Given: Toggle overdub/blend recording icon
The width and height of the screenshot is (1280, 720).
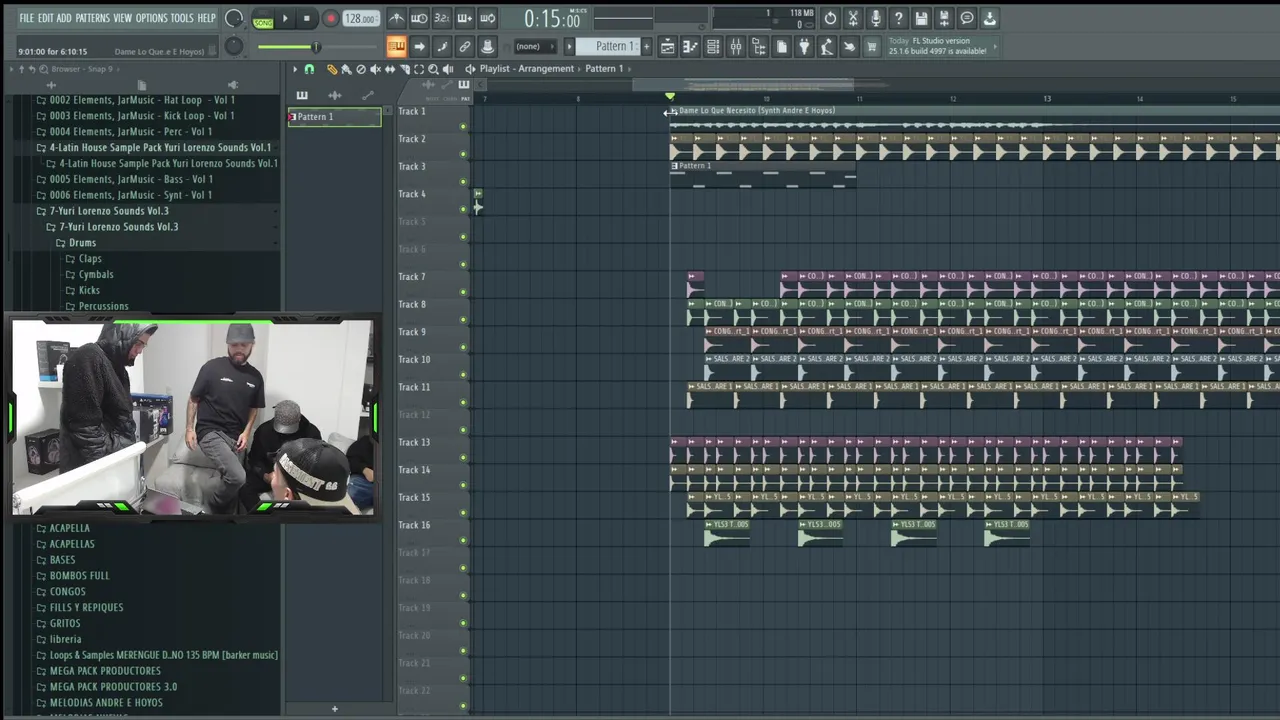Looking at the screenshot, I should (465, 18).
